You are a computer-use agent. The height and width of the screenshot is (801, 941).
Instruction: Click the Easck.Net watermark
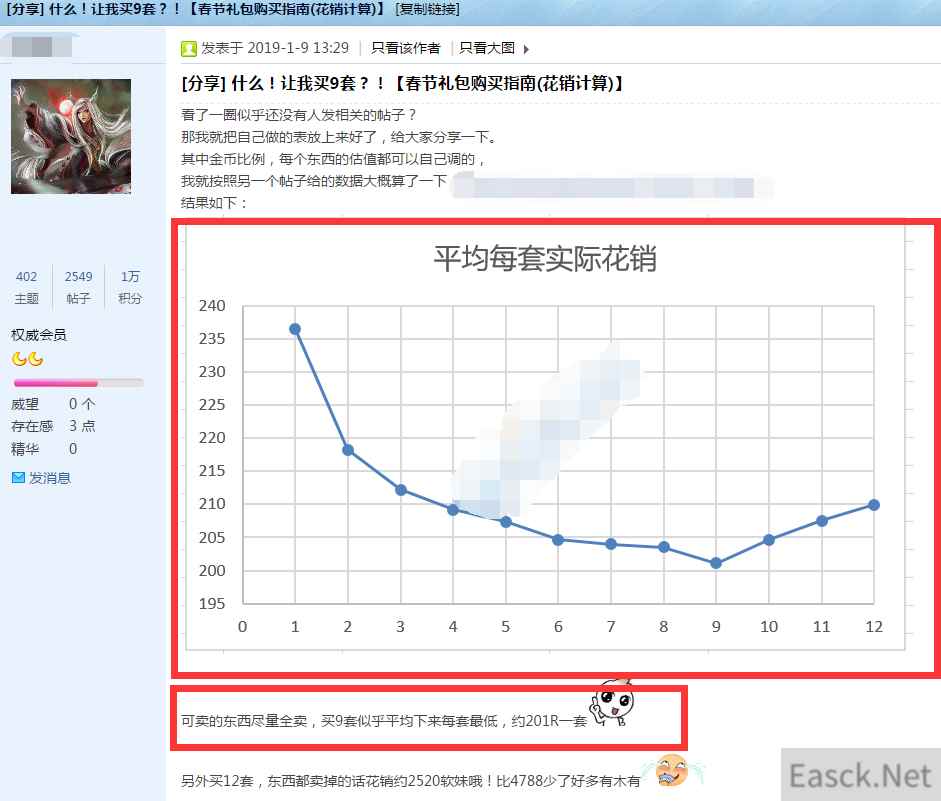(x=858, y=774)
